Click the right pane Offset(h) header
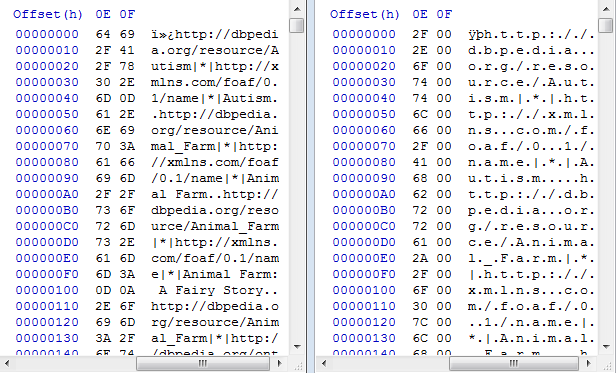The height and width of the screenshot is (373, 616). coord(365,15)
